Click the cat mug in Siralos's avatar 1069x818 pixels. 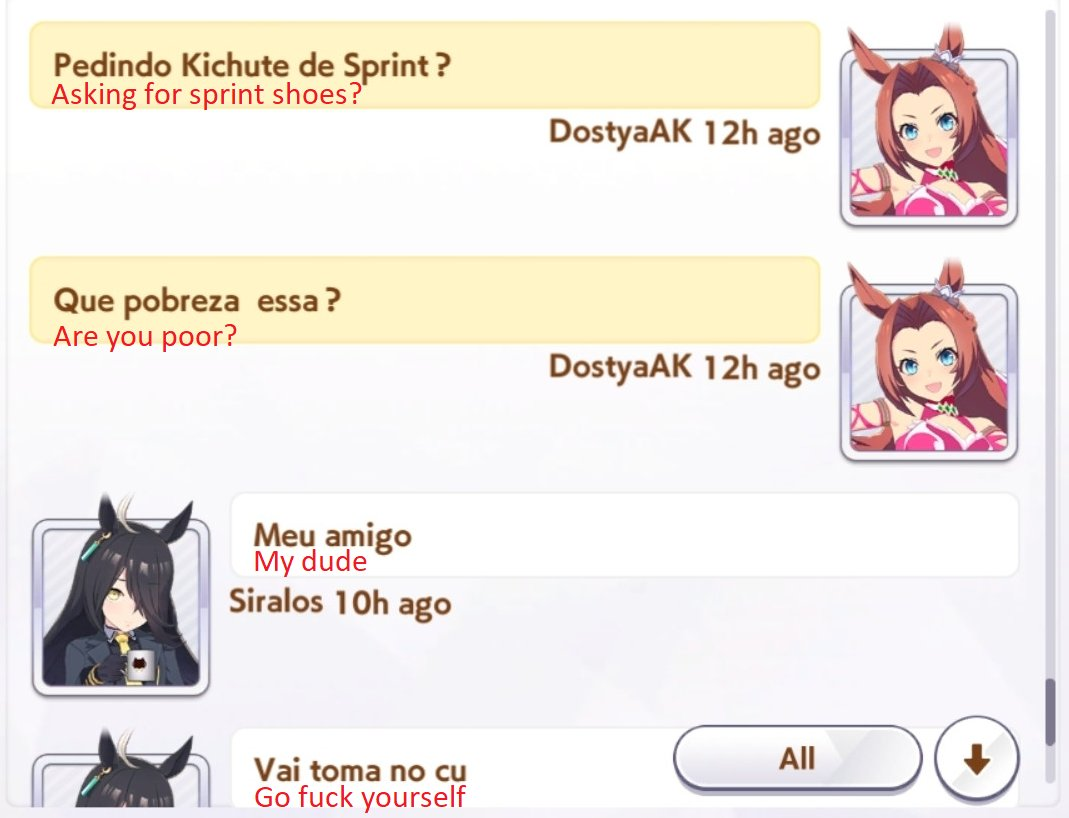click(x=142, y=665)
